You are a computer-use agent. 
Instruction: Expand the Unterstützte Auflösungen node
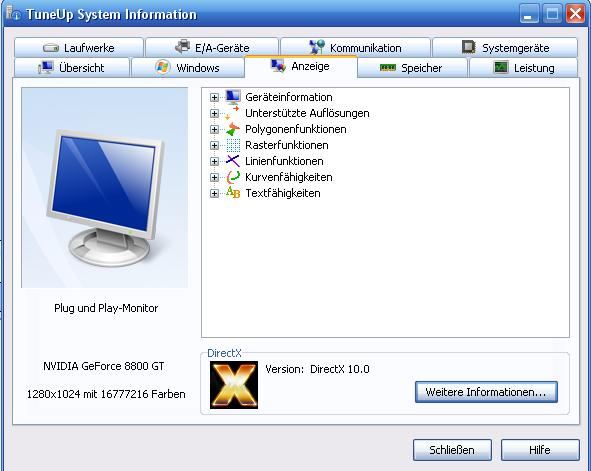[214, 113]
